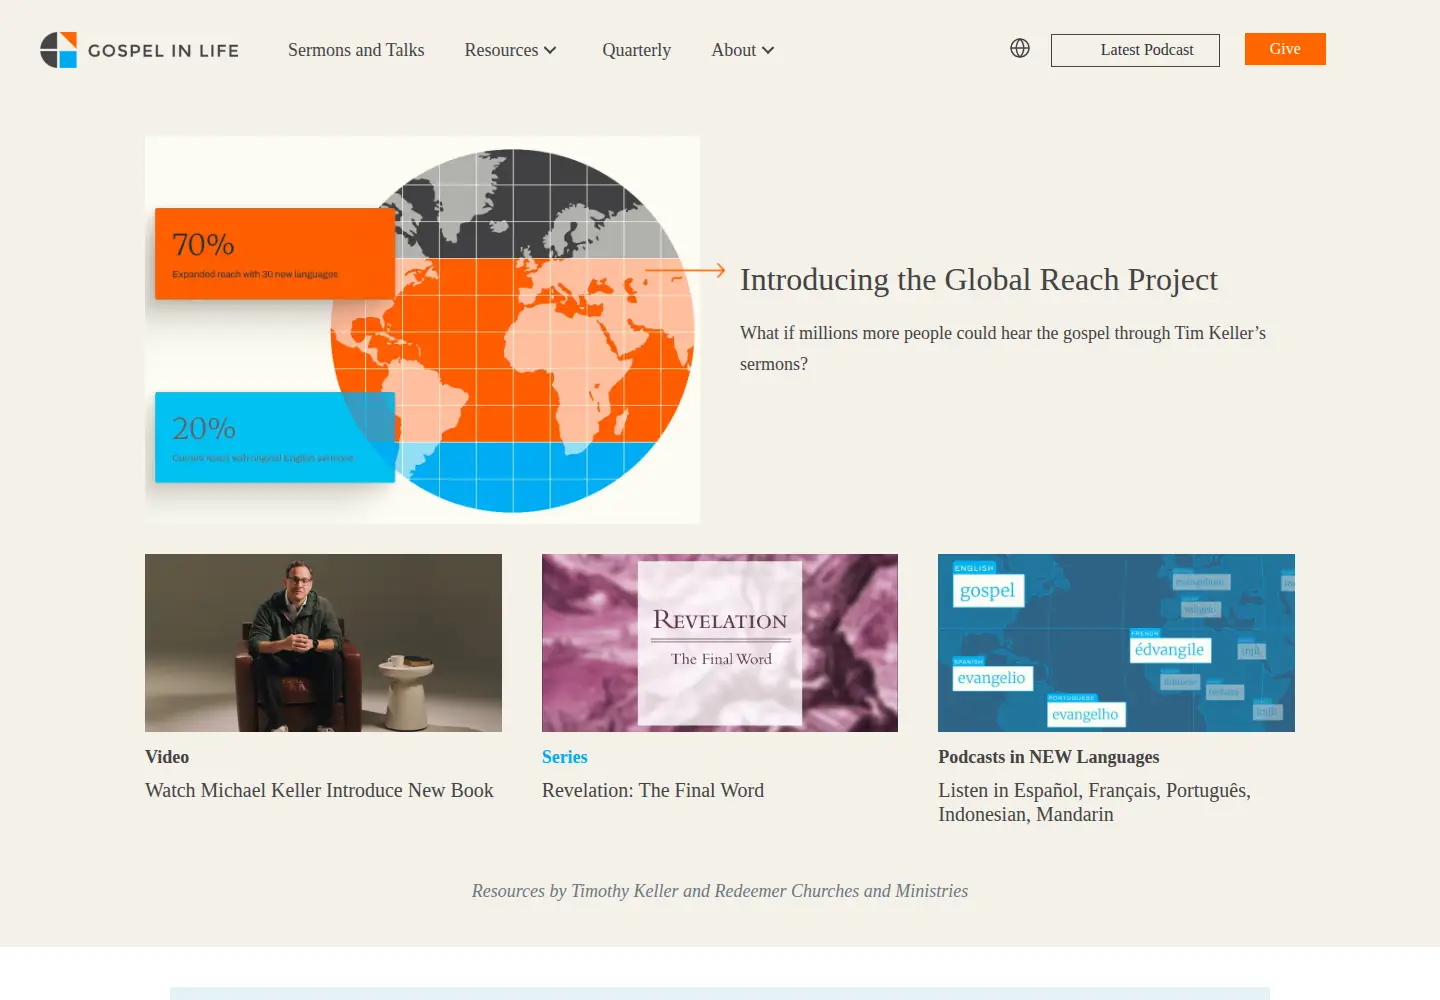Go to the Quarterly page
Image resolution: width=1440 pixels, height=1000 pixels.
(x=636, y=50)
